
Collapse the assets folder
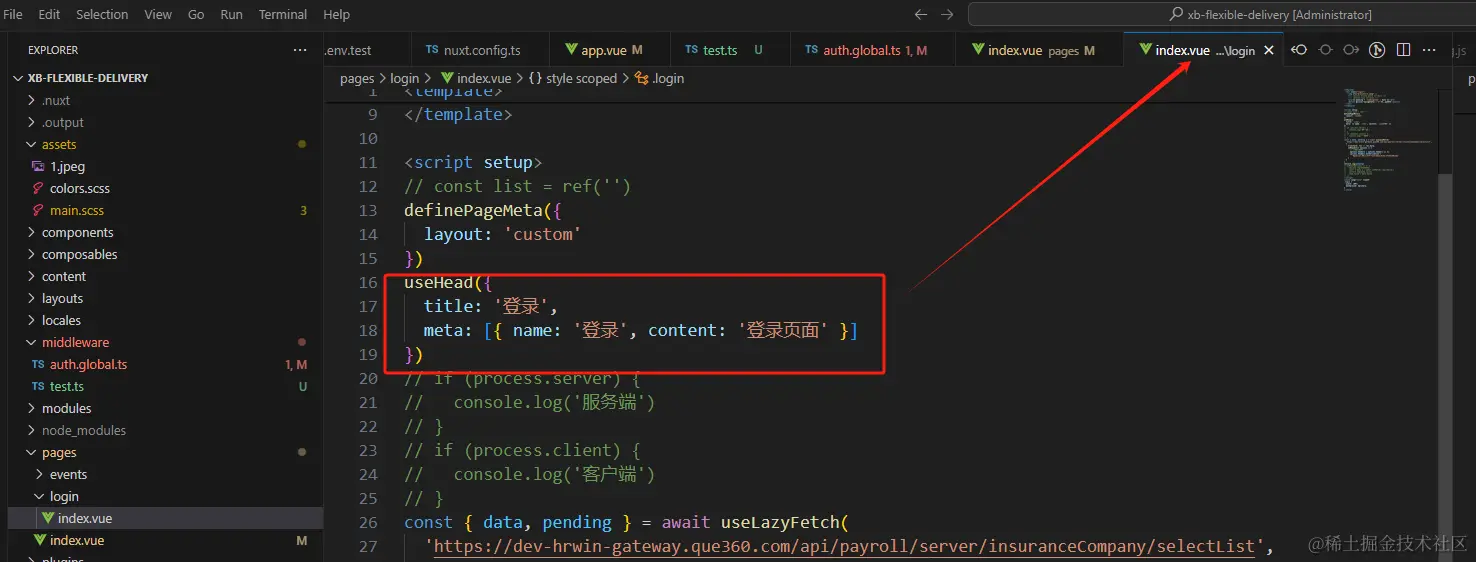click(x=165, y=144)
